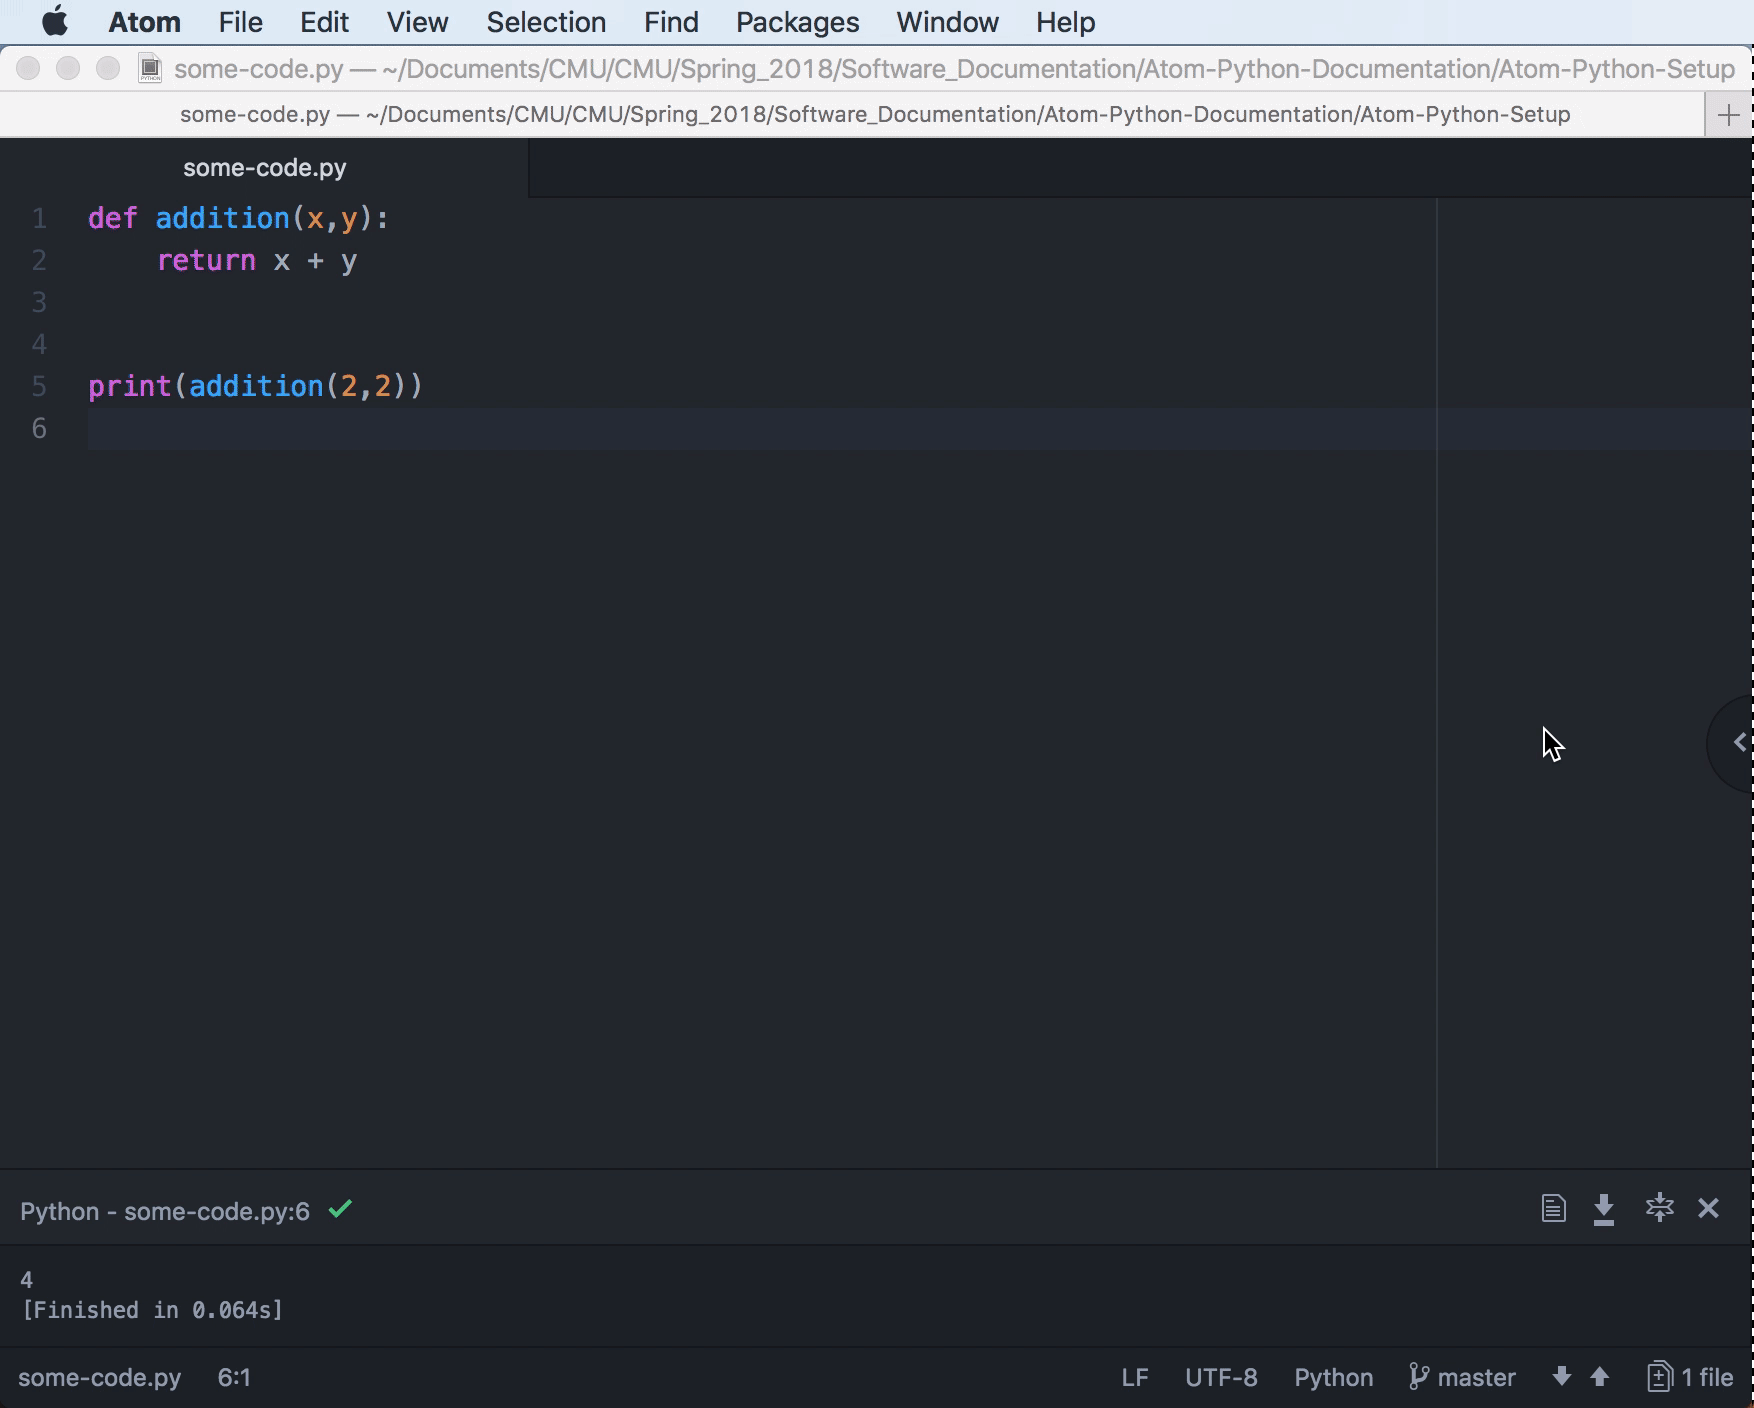Place cursor on the return x + y line
The width and height of the screenshot is (1754, 1408).
pyautogui.click(x=257, y=260)
